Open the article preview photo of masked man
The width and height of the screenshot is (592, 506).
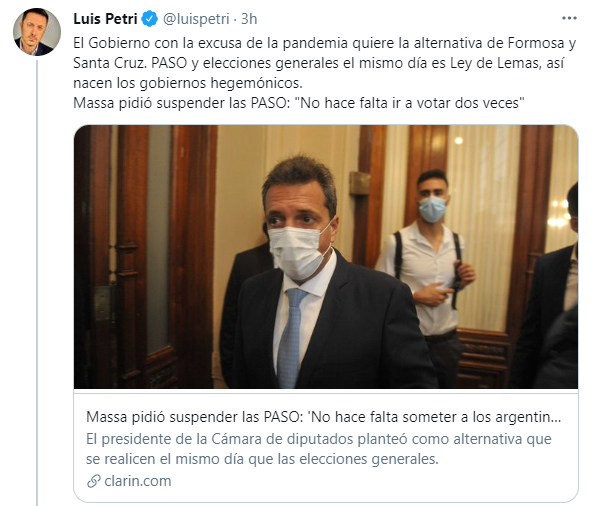[x=326, y=257]
